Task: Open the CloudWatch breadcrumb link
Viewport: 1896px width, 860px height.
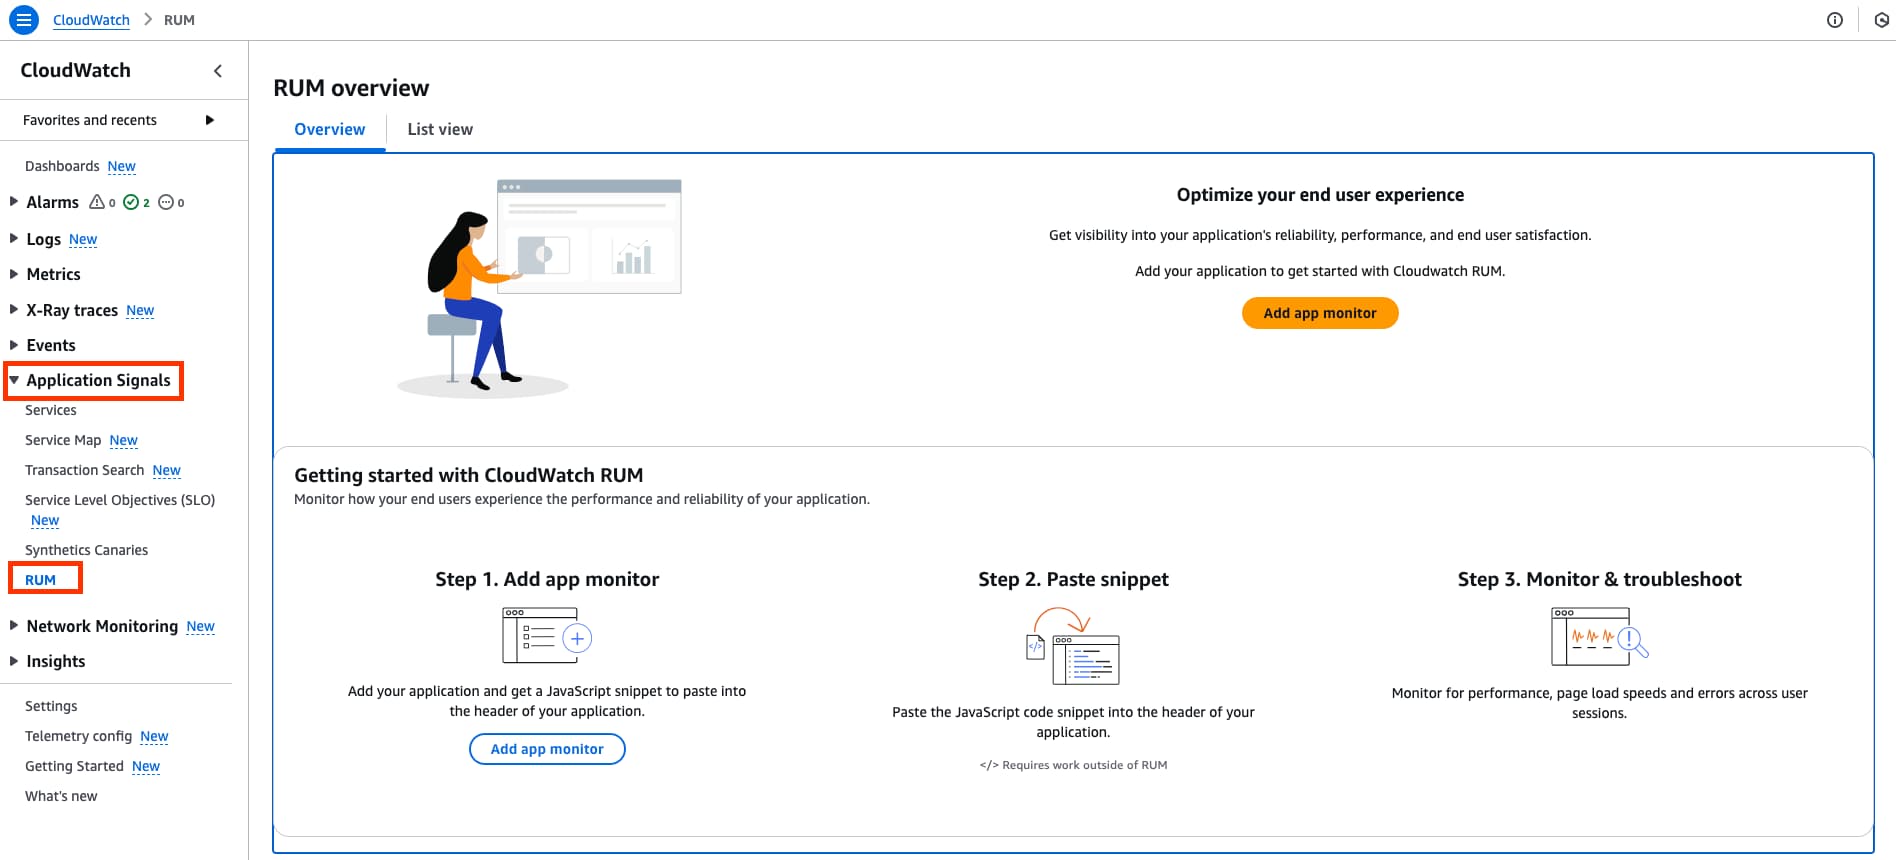Action: (x=91, y=20)
